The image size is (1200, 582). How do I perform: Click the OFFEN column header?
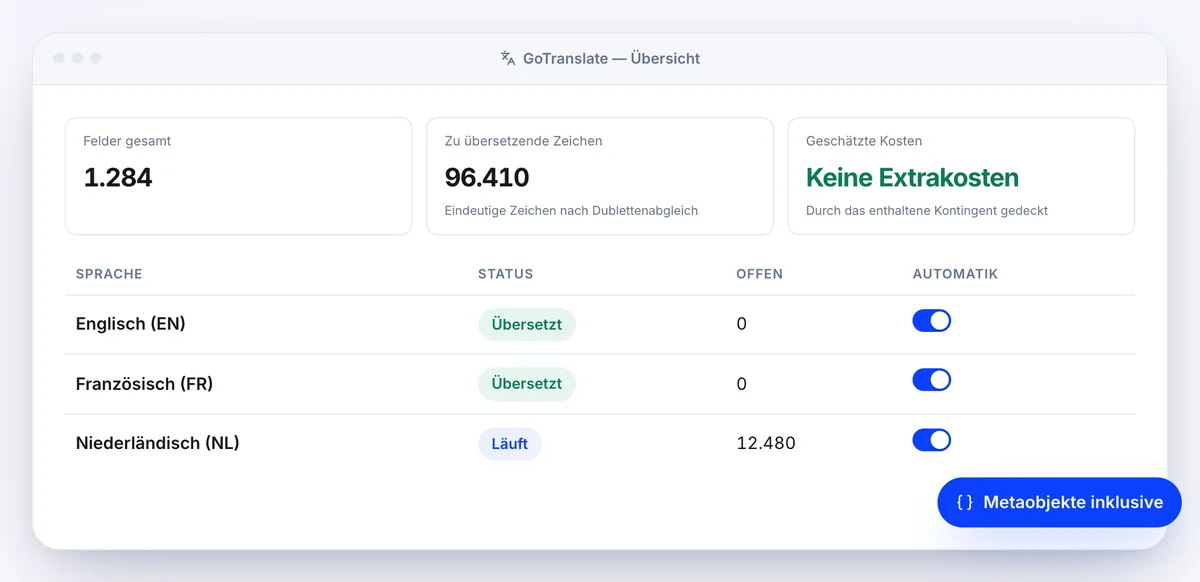pos(760,274)
